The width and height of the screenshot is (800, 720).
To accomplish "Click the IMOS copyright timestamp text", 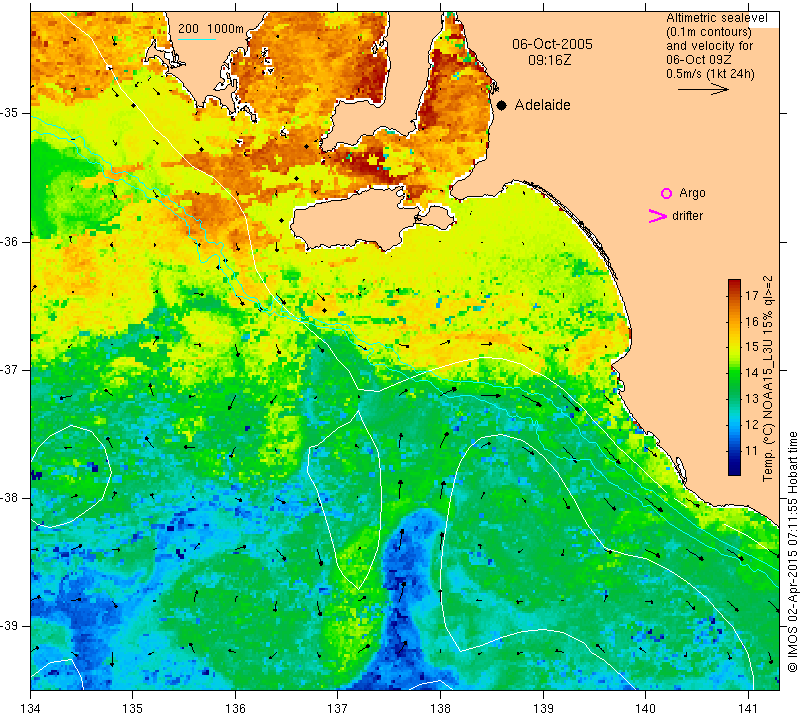I will point(792,552).
